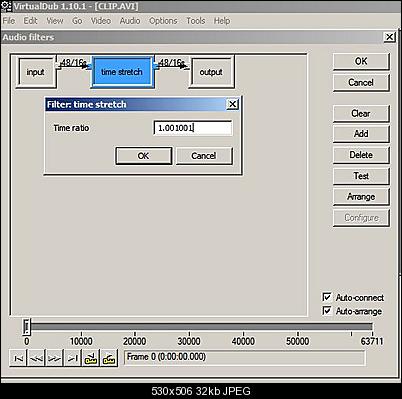Click the Clear button
The width and height of the screenshot is (402, 399).
point(361,114)
